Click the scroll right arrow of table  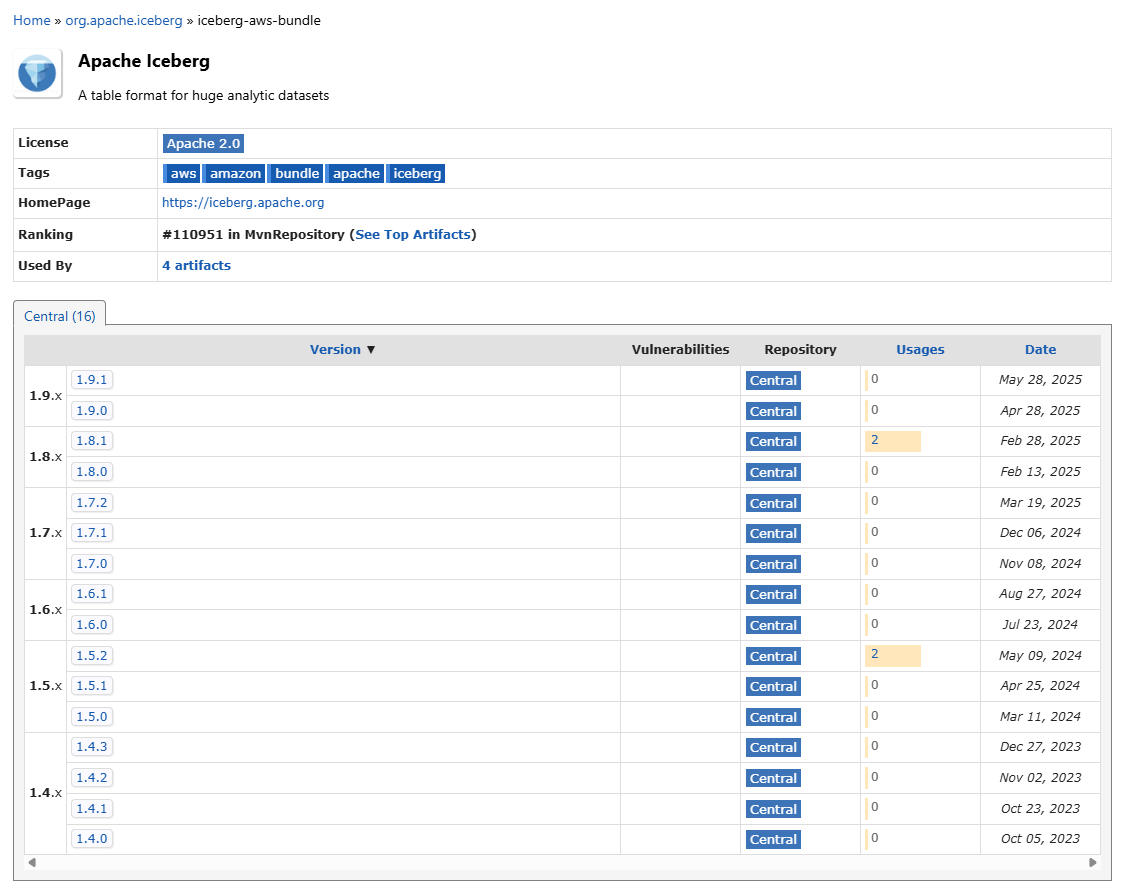pyautogui.click(x=1093, y=862)
